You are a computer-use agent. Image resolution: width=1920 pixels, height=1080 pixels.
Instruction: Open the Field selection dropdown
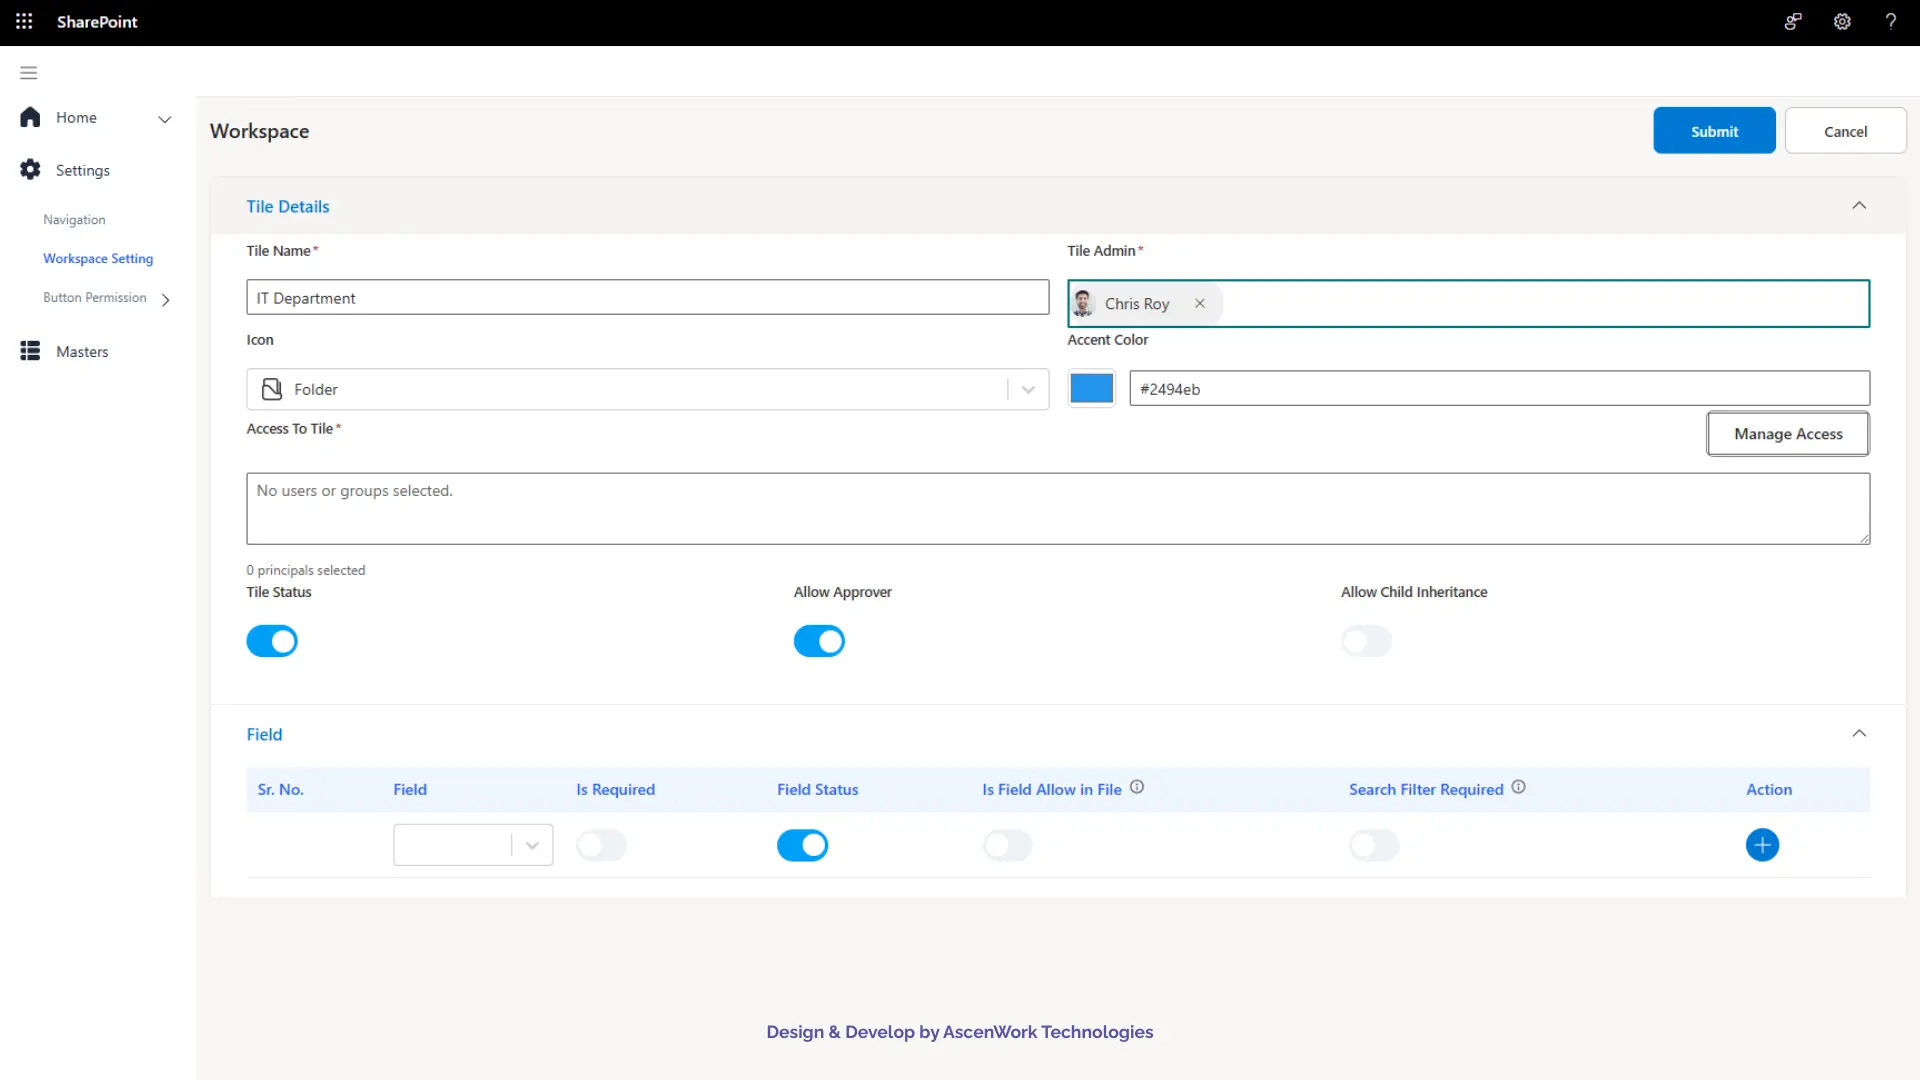pos(473,845)
